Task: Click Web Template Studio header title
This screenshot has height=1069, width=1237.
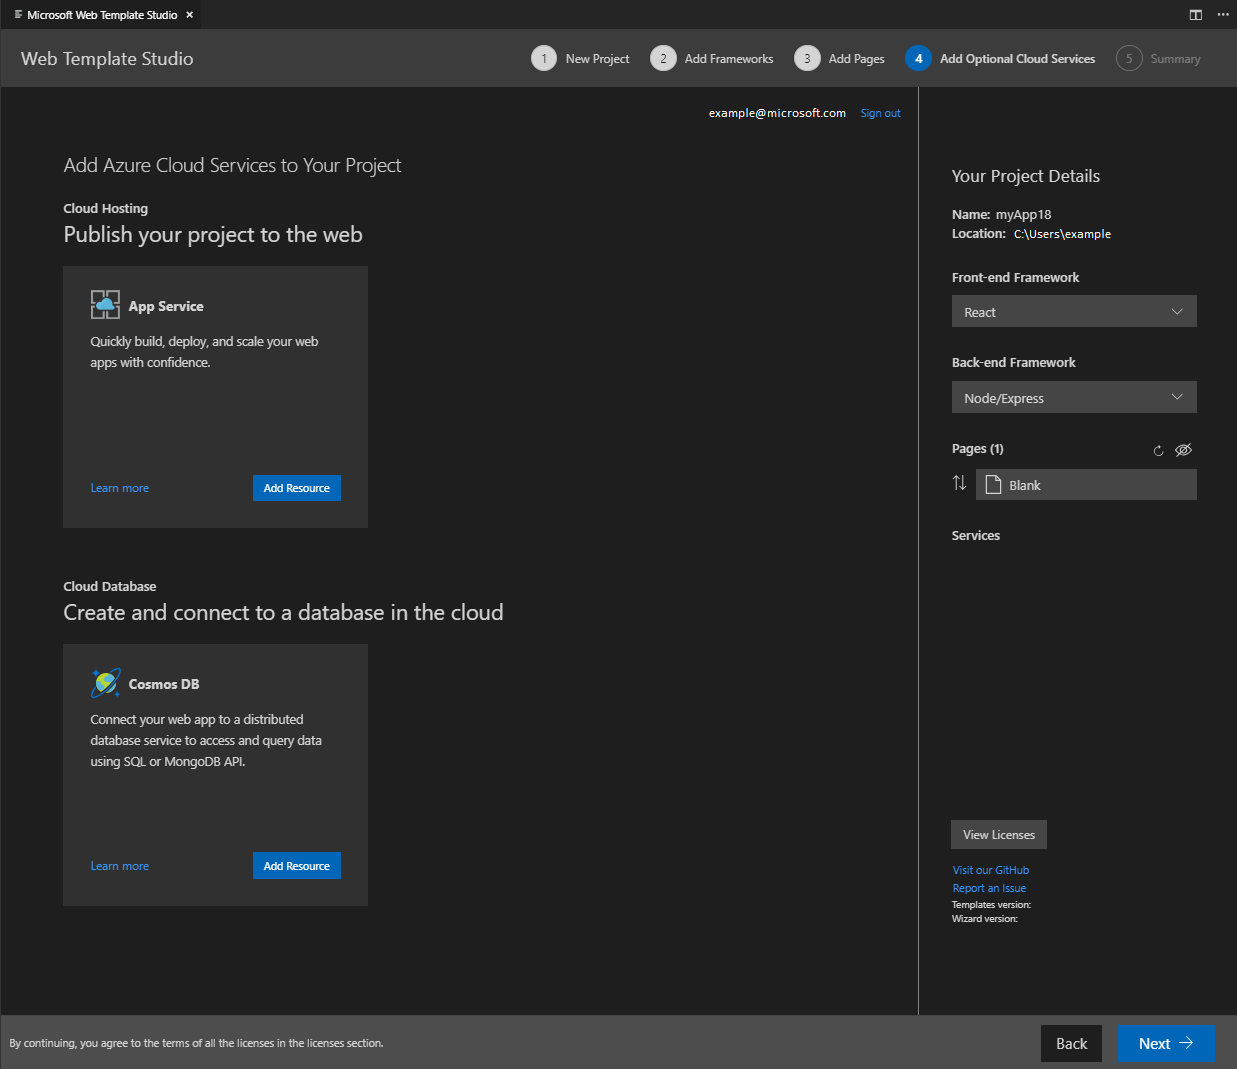Action: [x=107, y=59]
